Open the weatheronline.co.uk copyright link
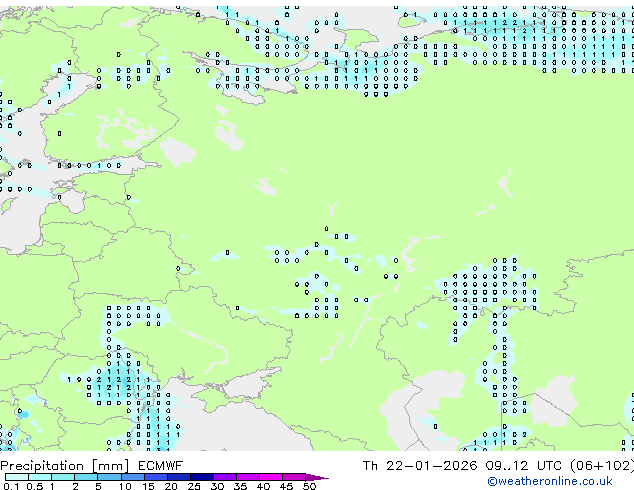 tap(550, 481)
